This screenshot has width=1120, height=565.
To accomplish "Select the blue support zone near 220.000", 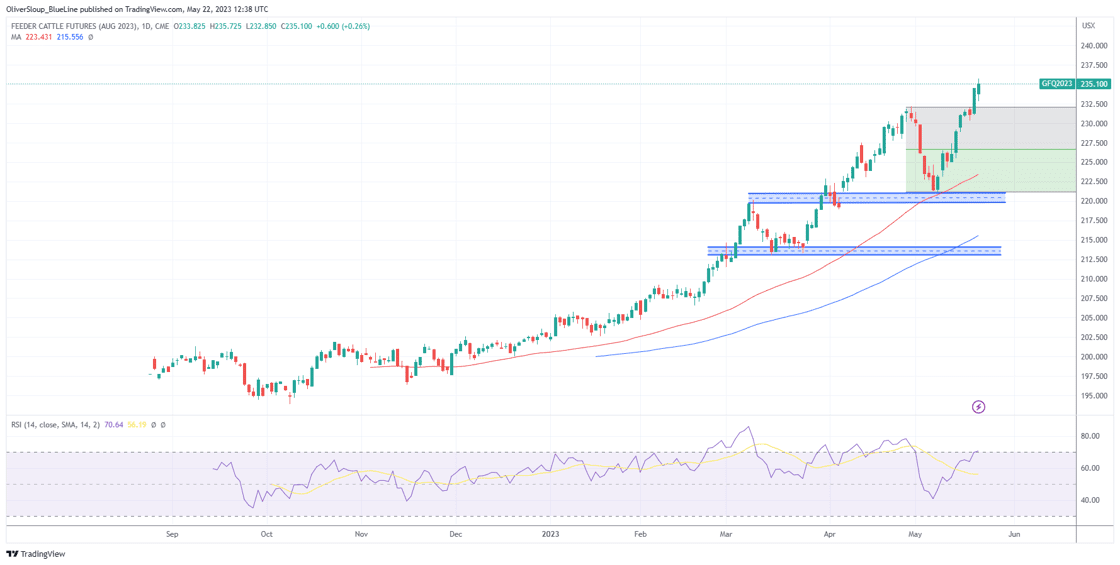I will 876,197.
